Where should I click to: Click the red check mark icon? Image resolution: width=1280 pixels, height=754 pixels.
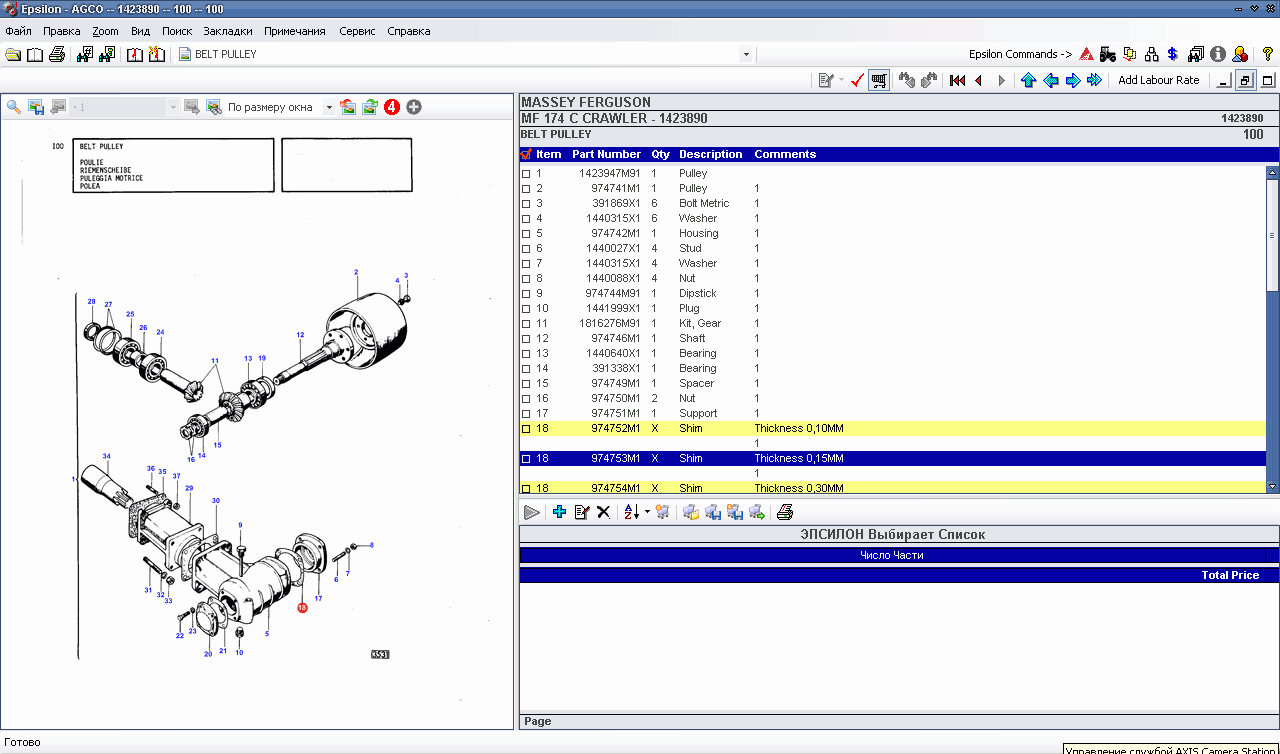point(857,80)
